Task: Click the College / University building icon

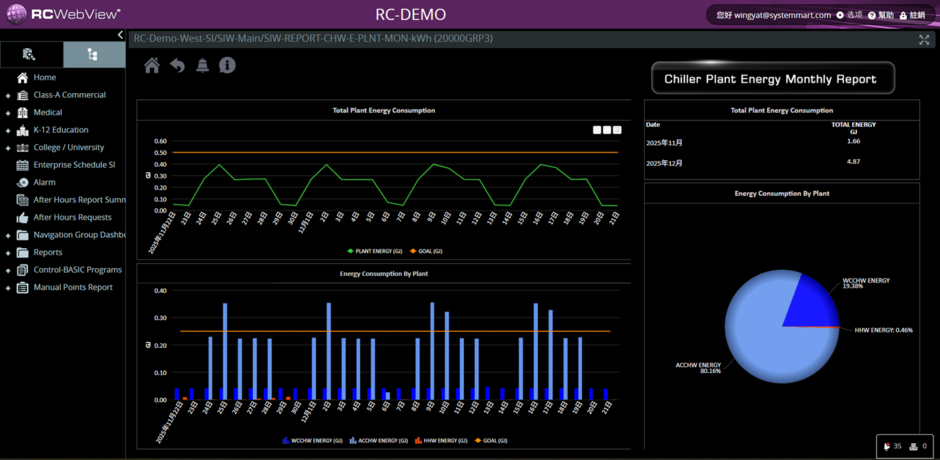Action: (x=23, y=147)
